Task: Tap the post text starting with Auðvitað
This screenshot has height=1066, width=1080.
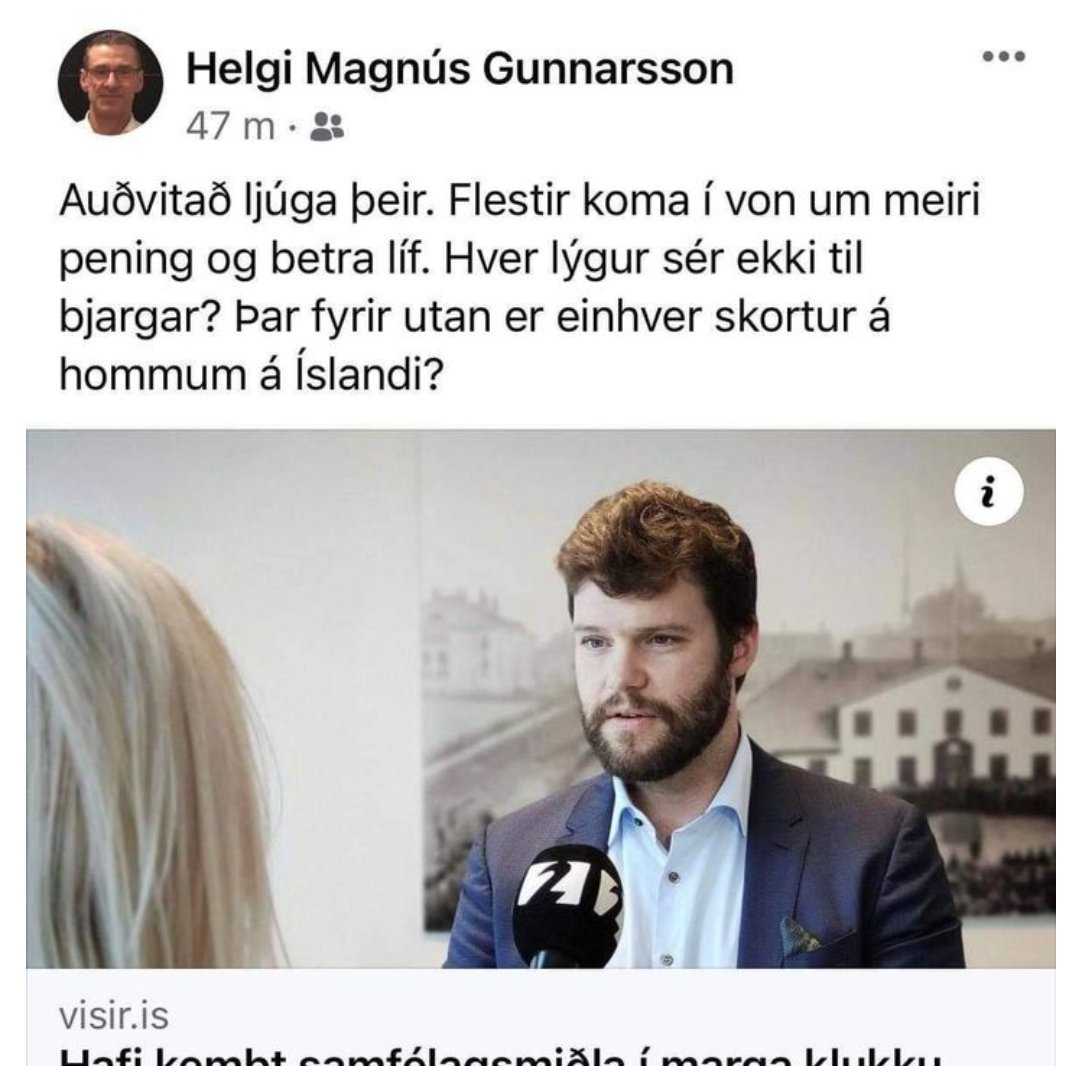Action: [520, 287]
